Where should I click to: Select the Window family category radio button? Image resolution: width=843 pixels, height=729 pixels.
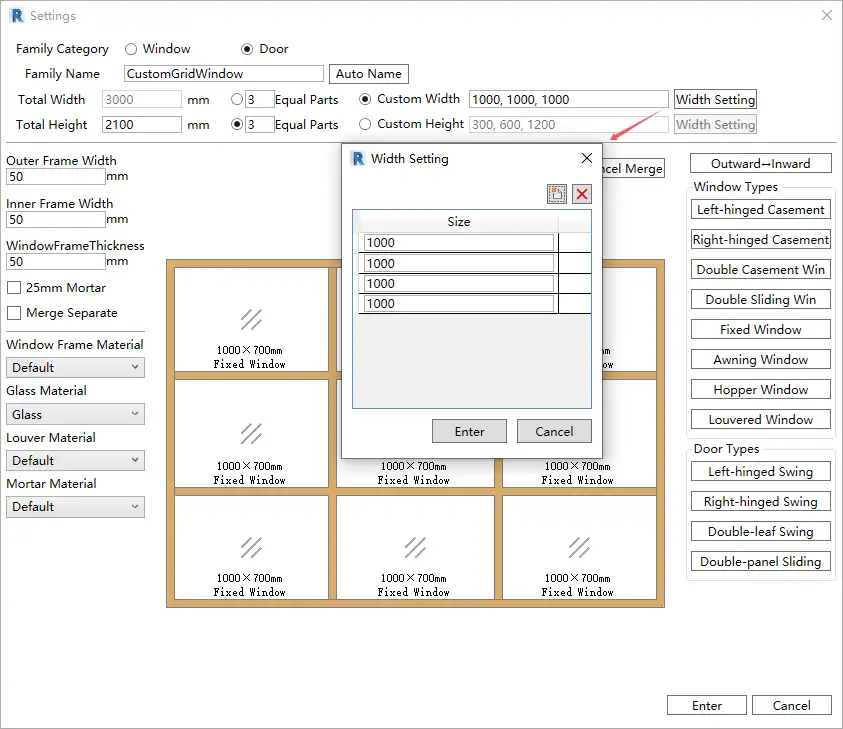(132, 49)
